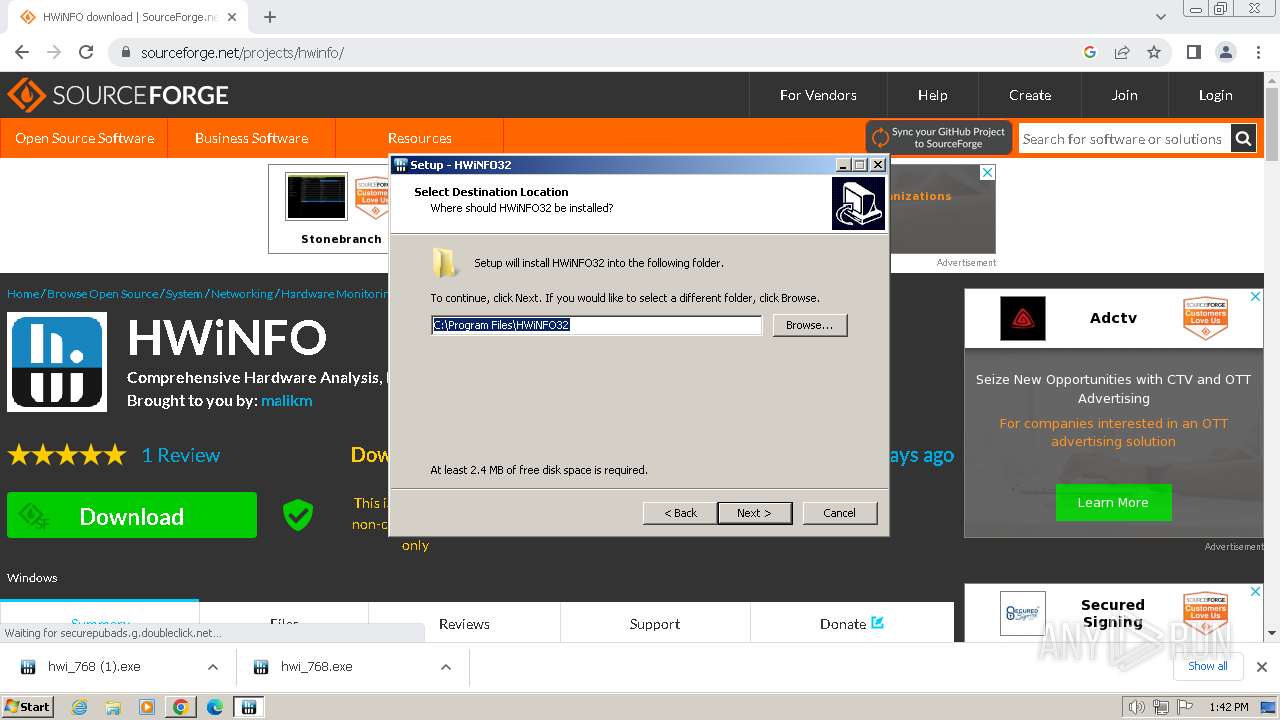The height and width of the screenshot is (720, 1280).
Task: Click the share page icon
Action: coord(1122,52)
